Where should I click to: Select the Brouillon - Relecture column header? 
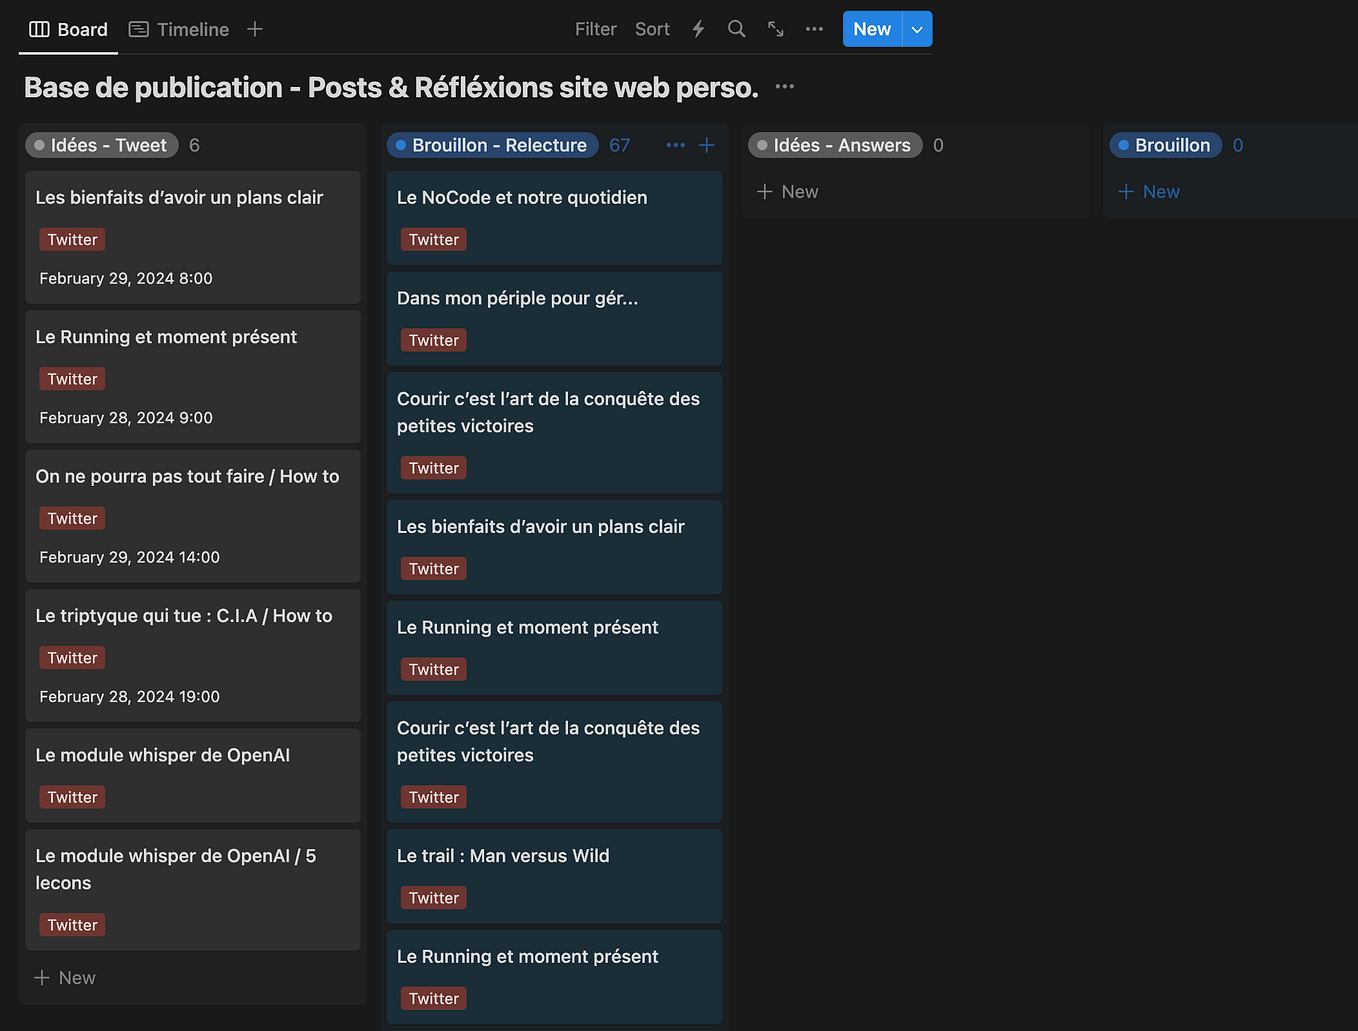point(492,145)
